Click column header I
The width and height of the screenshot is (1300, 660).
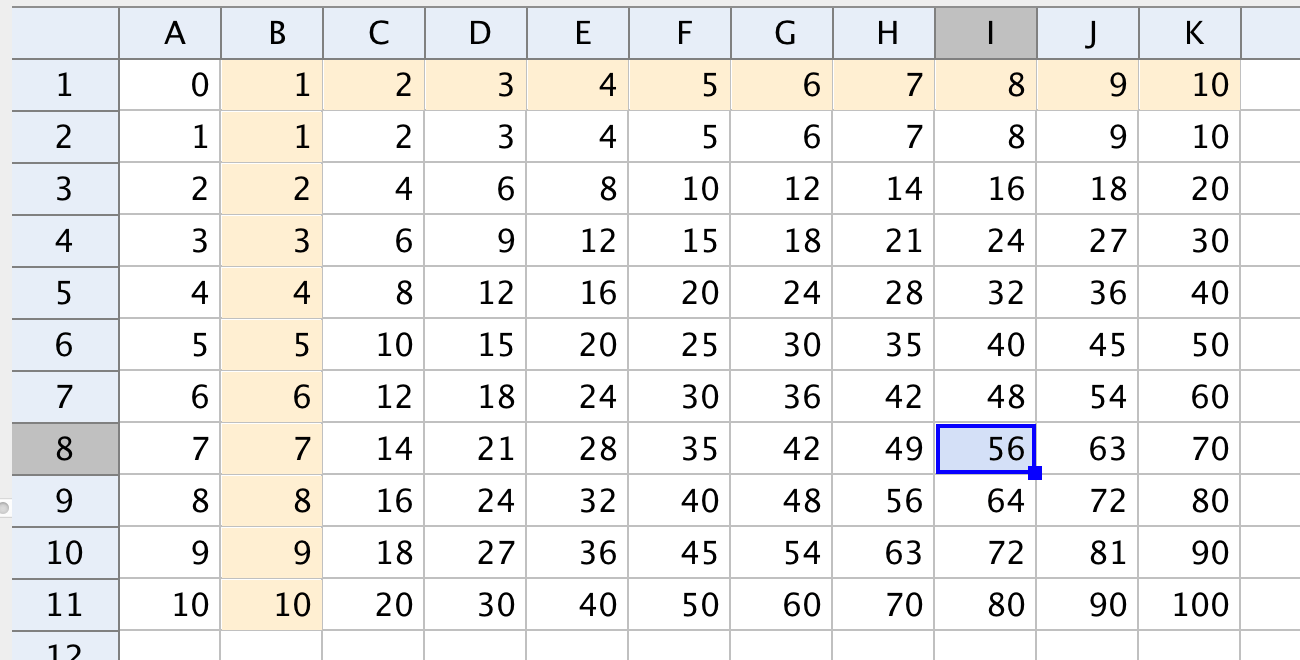click(x=986, y=34)
